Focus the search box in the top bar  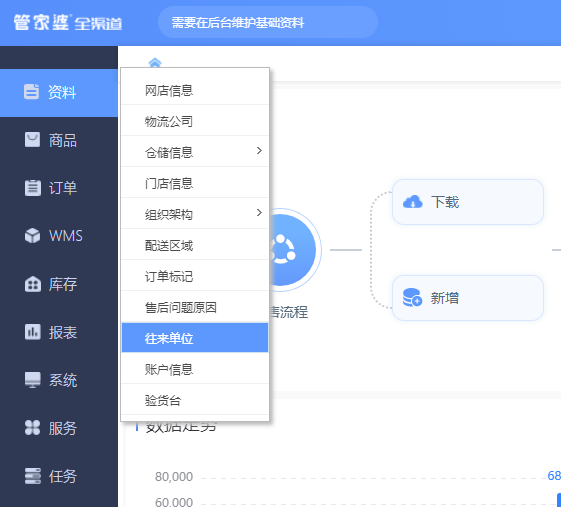pyautogui.click(x=268, y=22)
